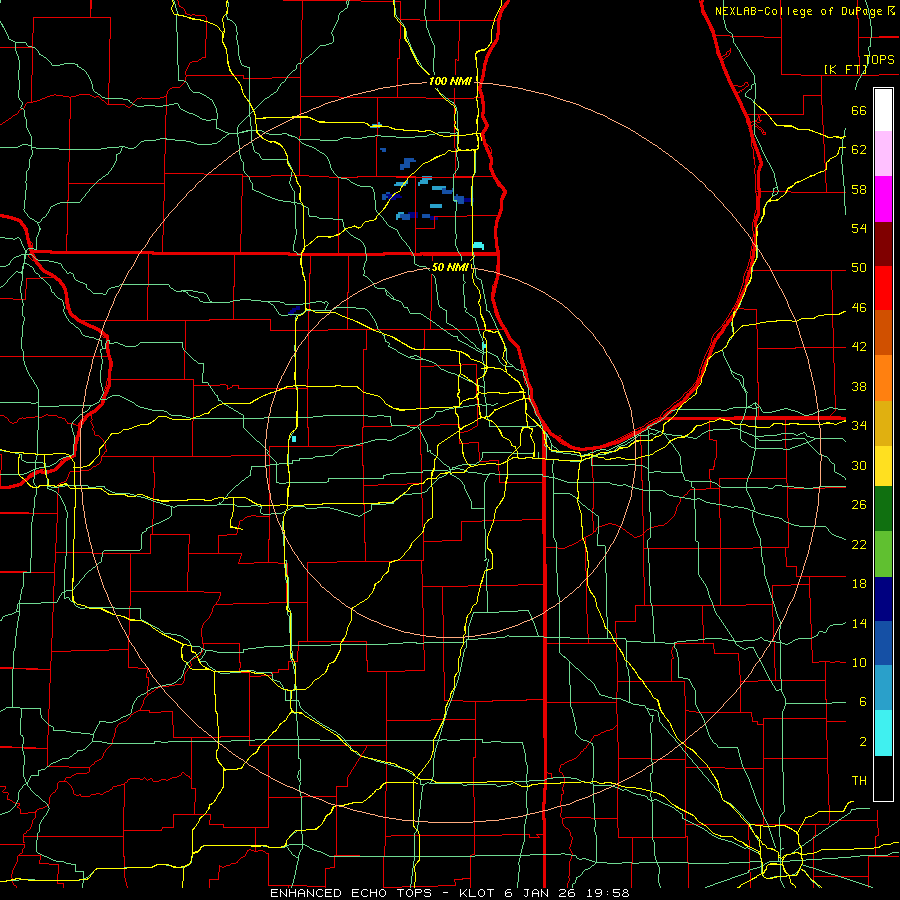The image size is (900, 900).
Task: Click the 14 value on the legend scale
Action: pos(859,623)
